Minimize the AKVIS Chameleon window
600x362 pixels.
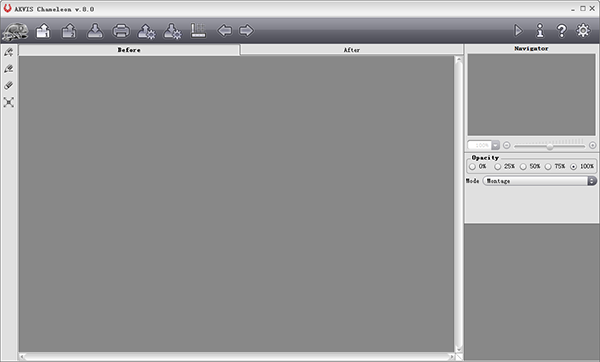573,9
